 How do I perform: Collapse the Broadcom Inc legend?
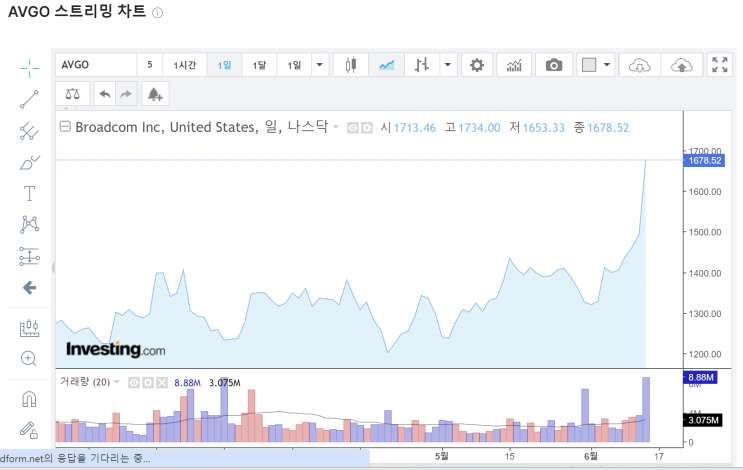pos(65,127)
